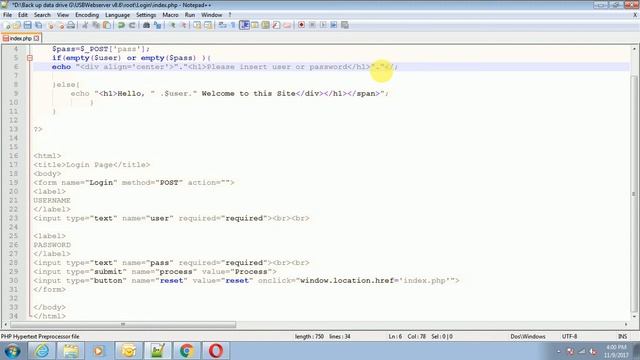
Task: Click the vertical scrollbar thumb
Action: pos(634,194)
